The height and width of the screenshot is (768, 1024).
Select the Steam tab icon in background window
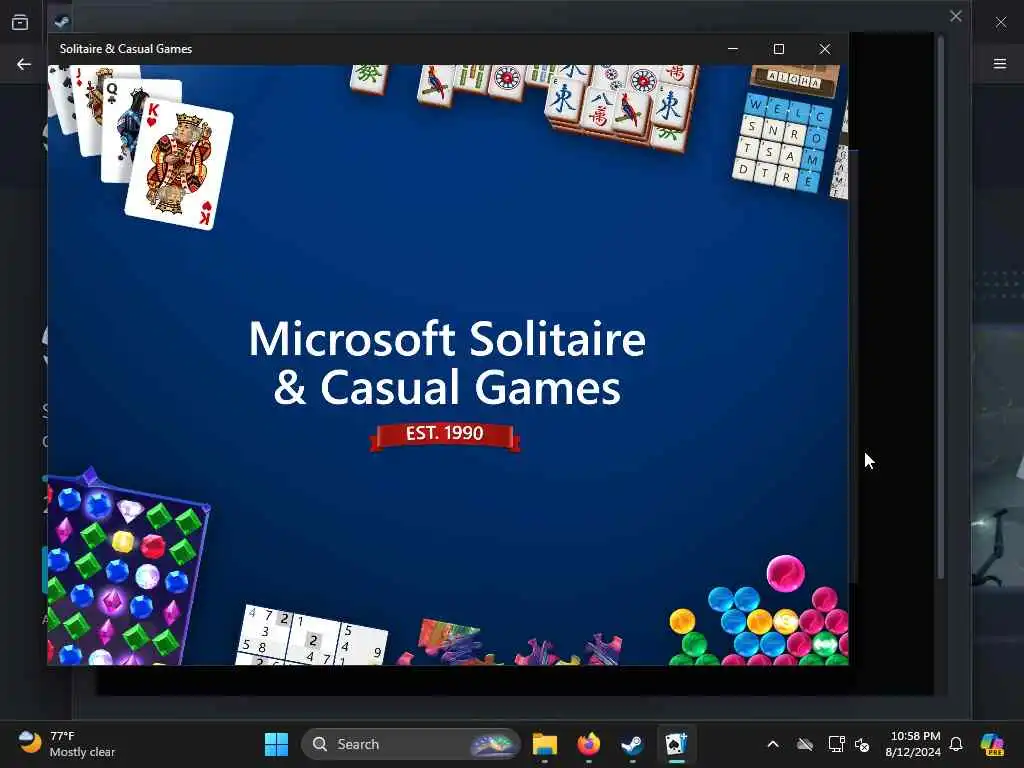tap(61, 22)
